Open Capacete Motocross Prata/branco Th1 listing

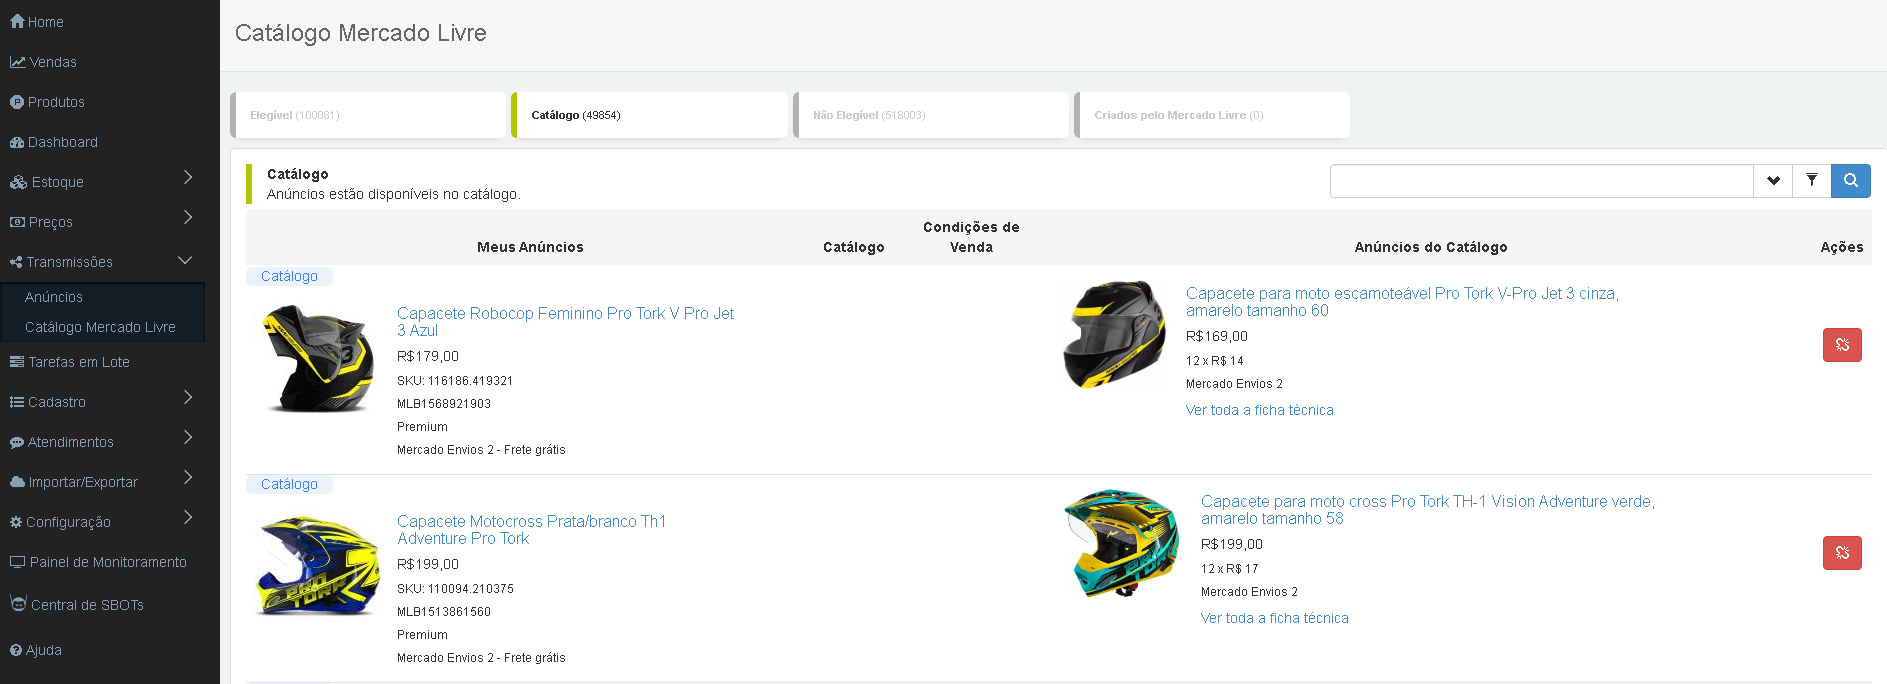(x=531, y=530)
